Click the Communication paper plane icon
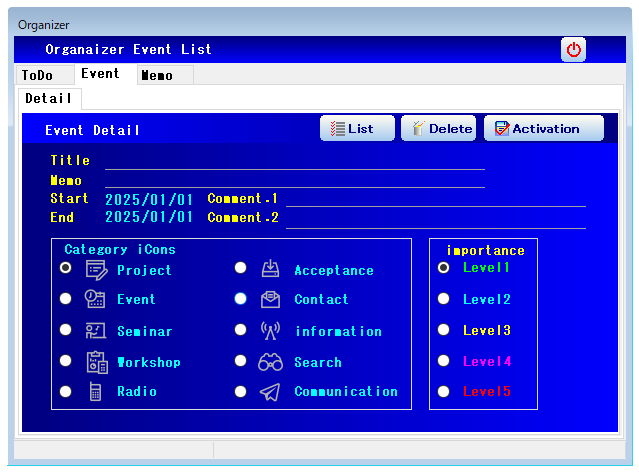The width and height of the screenshot is (639, 473). click(270, 392)
